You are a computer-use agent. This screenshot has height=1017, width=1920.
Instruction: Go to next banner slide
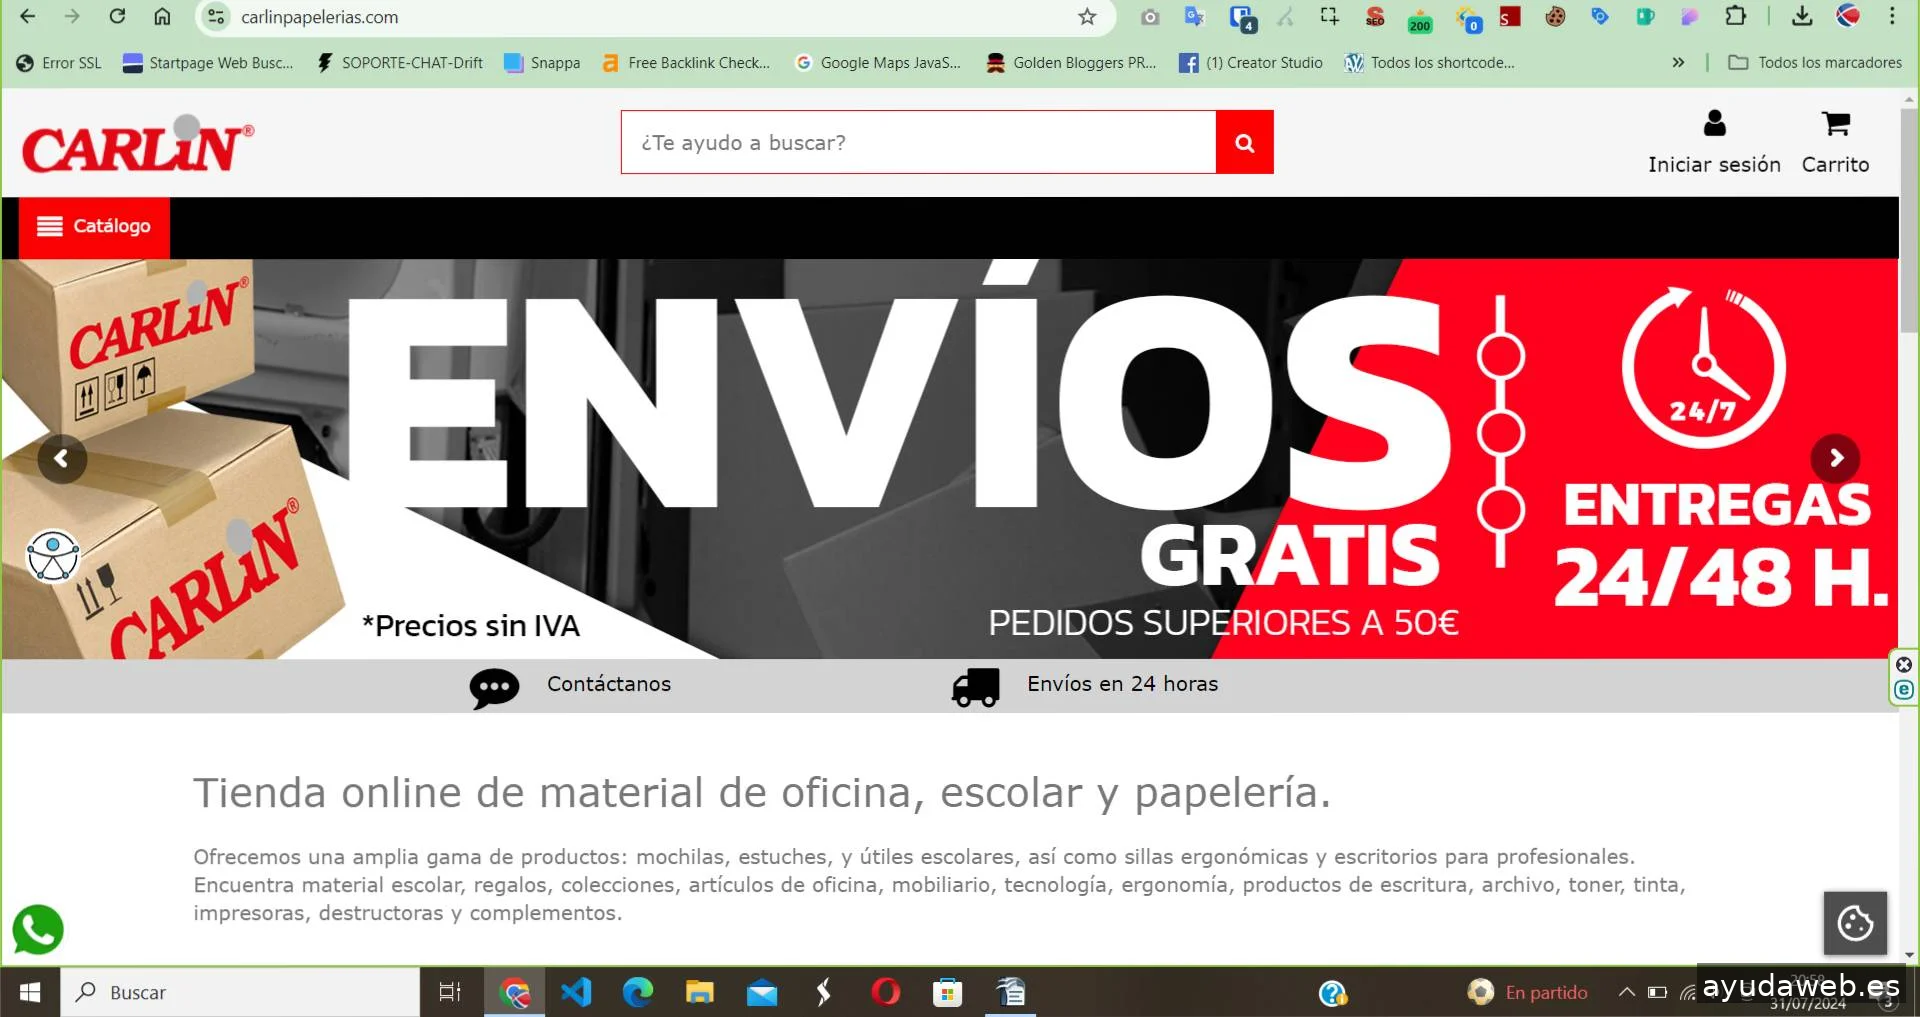point(1835,459)
